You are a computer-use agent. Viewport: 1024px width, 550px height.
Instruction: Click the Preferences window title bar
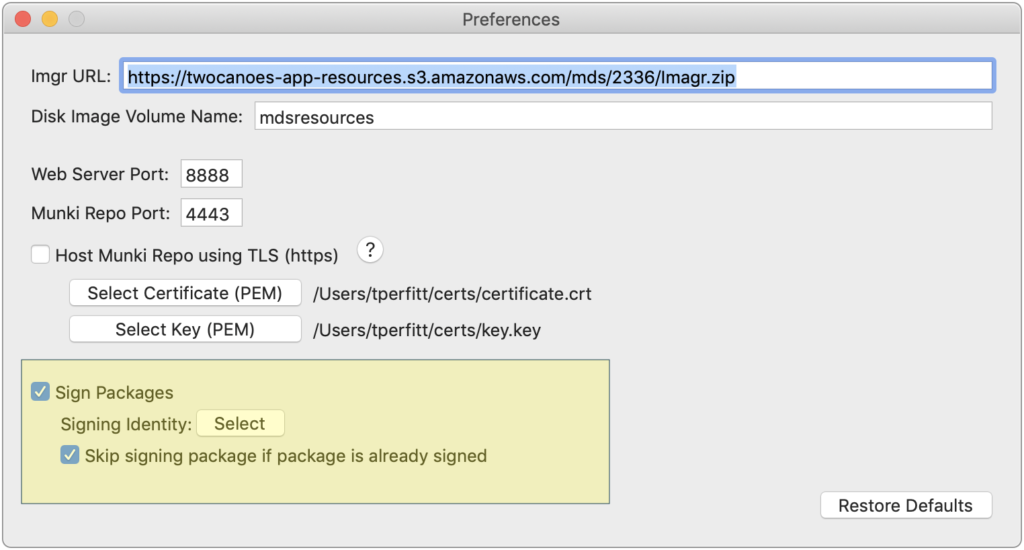click(x=511, y=19)
